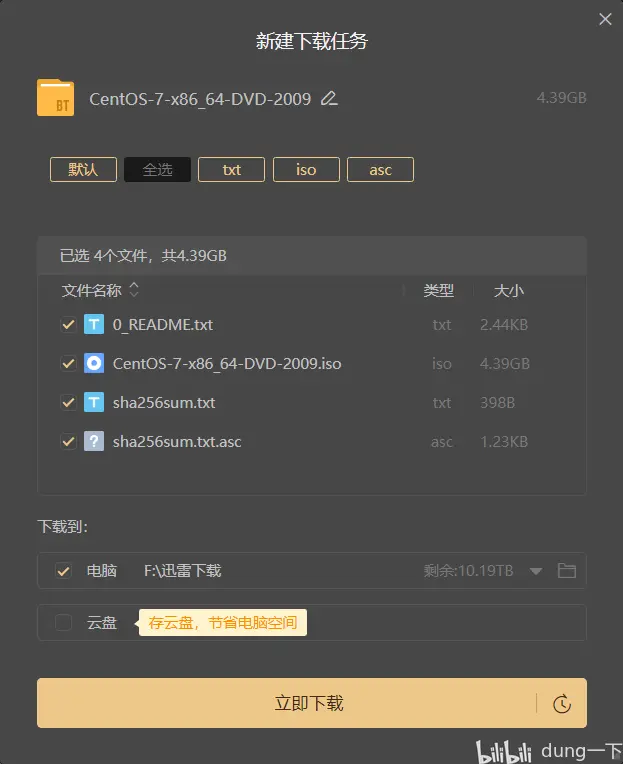
Task: Sort files by name arrows
Action: pos(134,290)
